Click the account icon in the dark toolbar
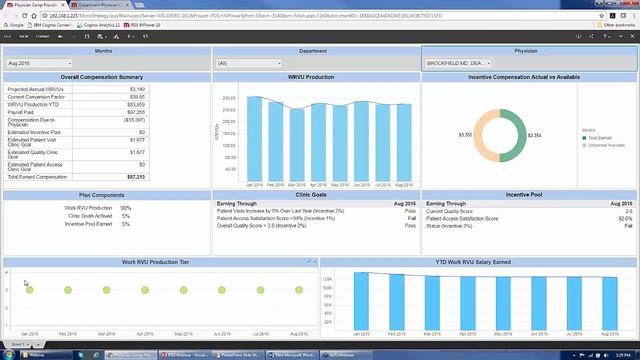This screenshot has width=640, height=360. point(605,37)
